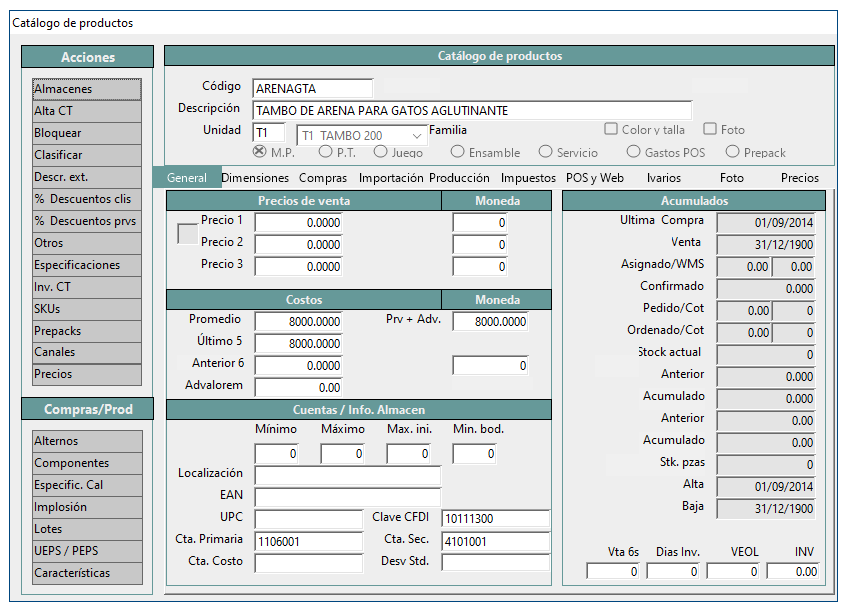Click the Unidad field T1

268,133
